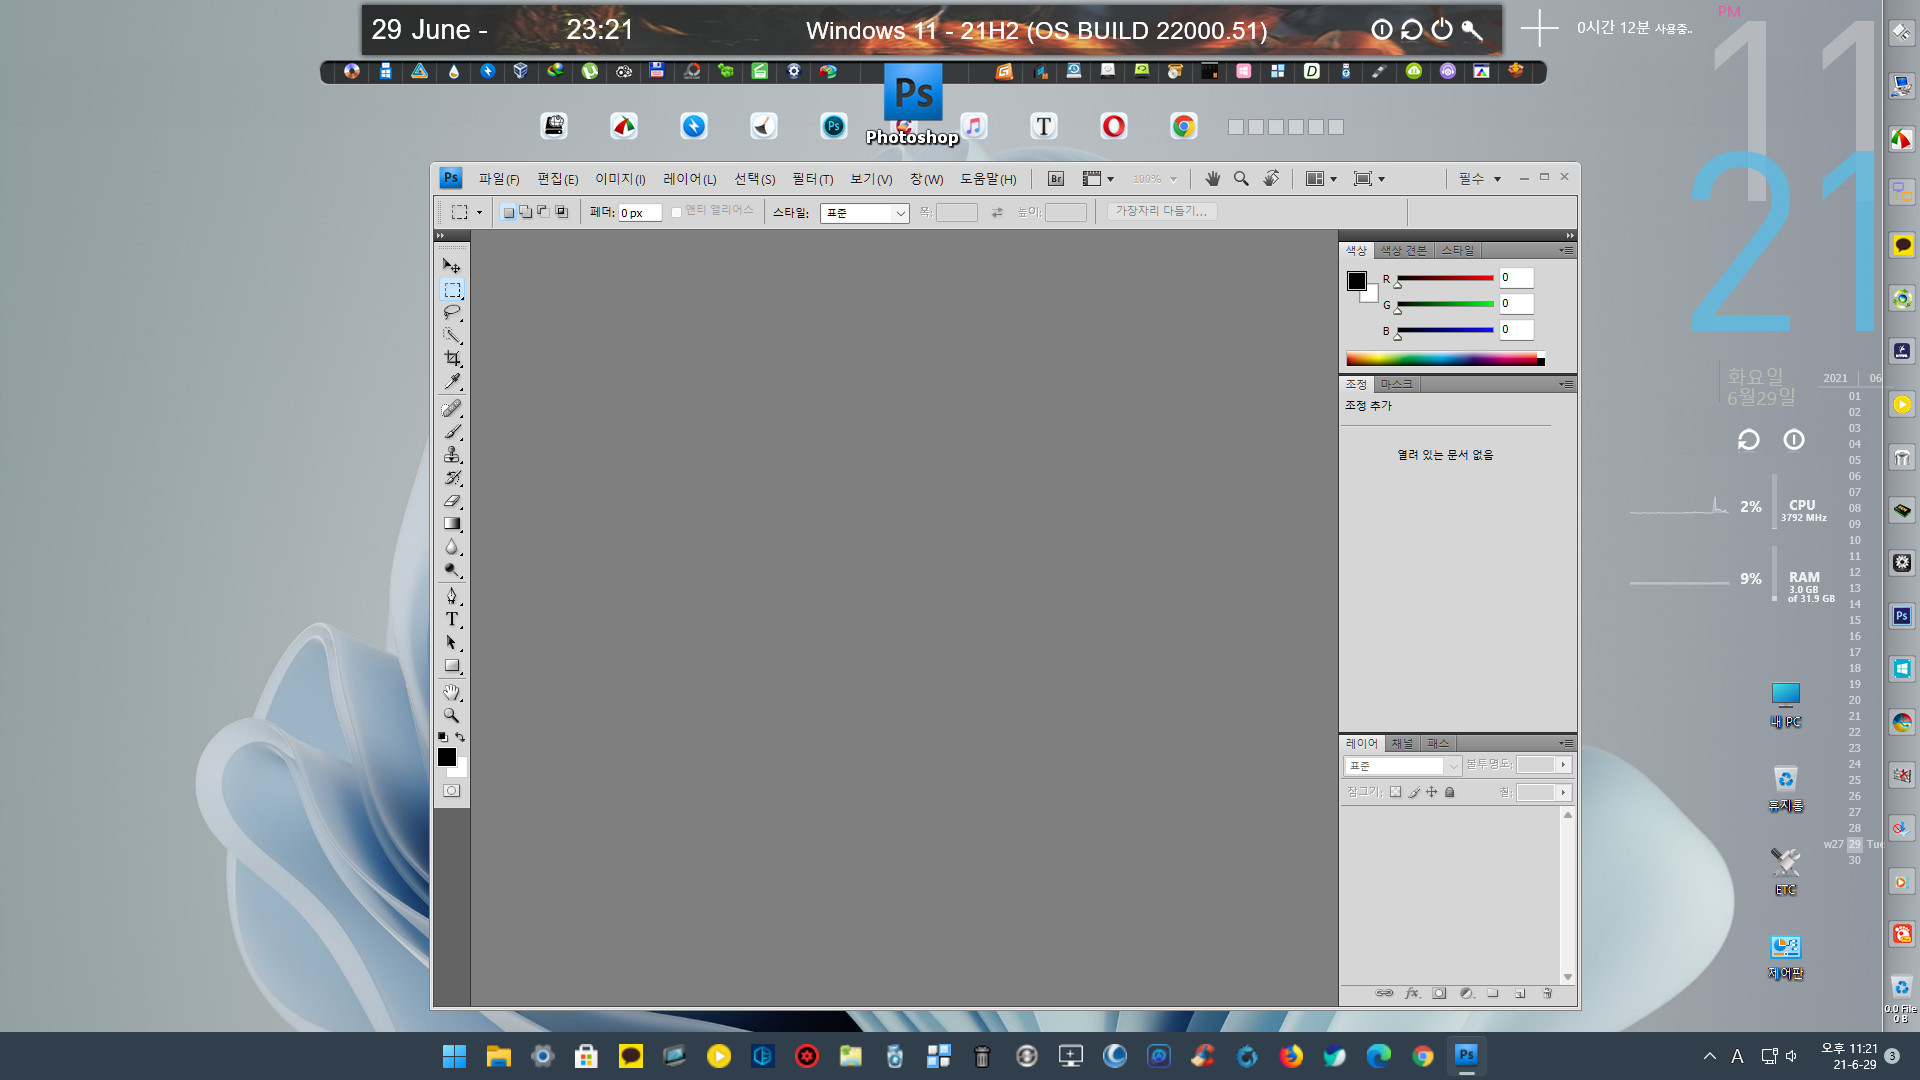1920x1080 pixels.
Task: Select the Zoom tool in the toolbox
Action: pos(452,715)
